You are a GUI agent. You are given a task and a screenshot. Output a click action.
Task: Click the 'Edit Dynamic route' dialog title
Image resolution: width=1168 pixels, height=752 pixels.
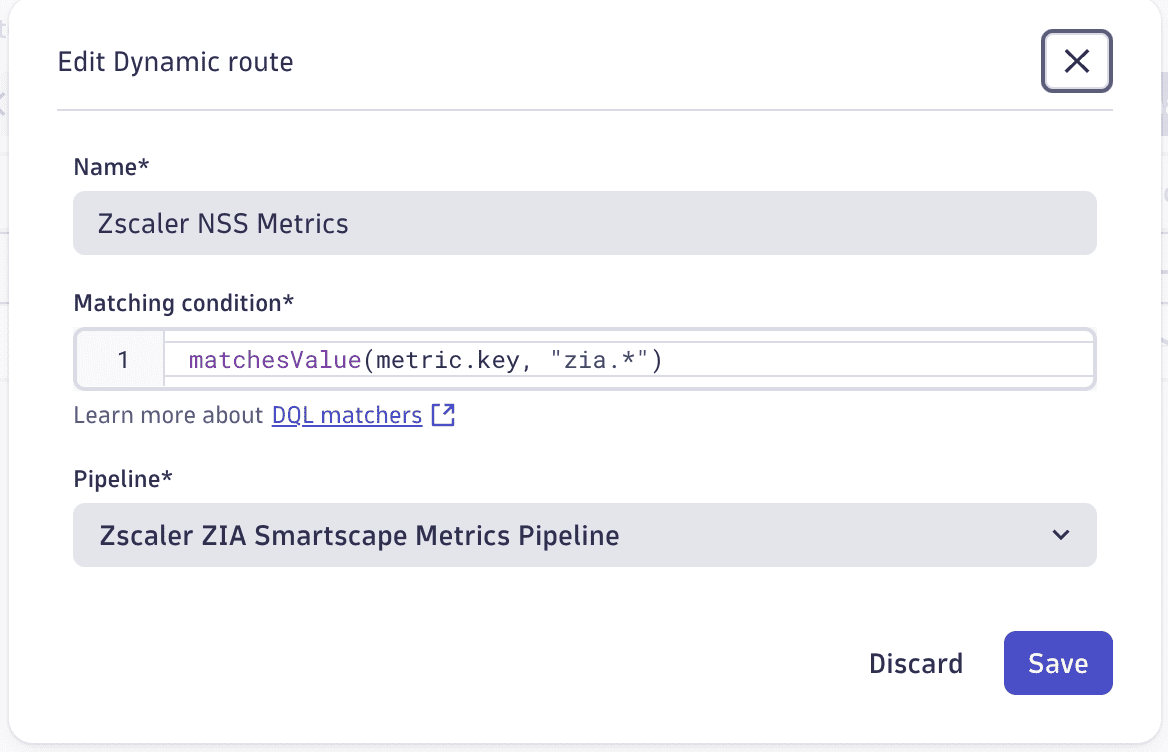(176, 62)
